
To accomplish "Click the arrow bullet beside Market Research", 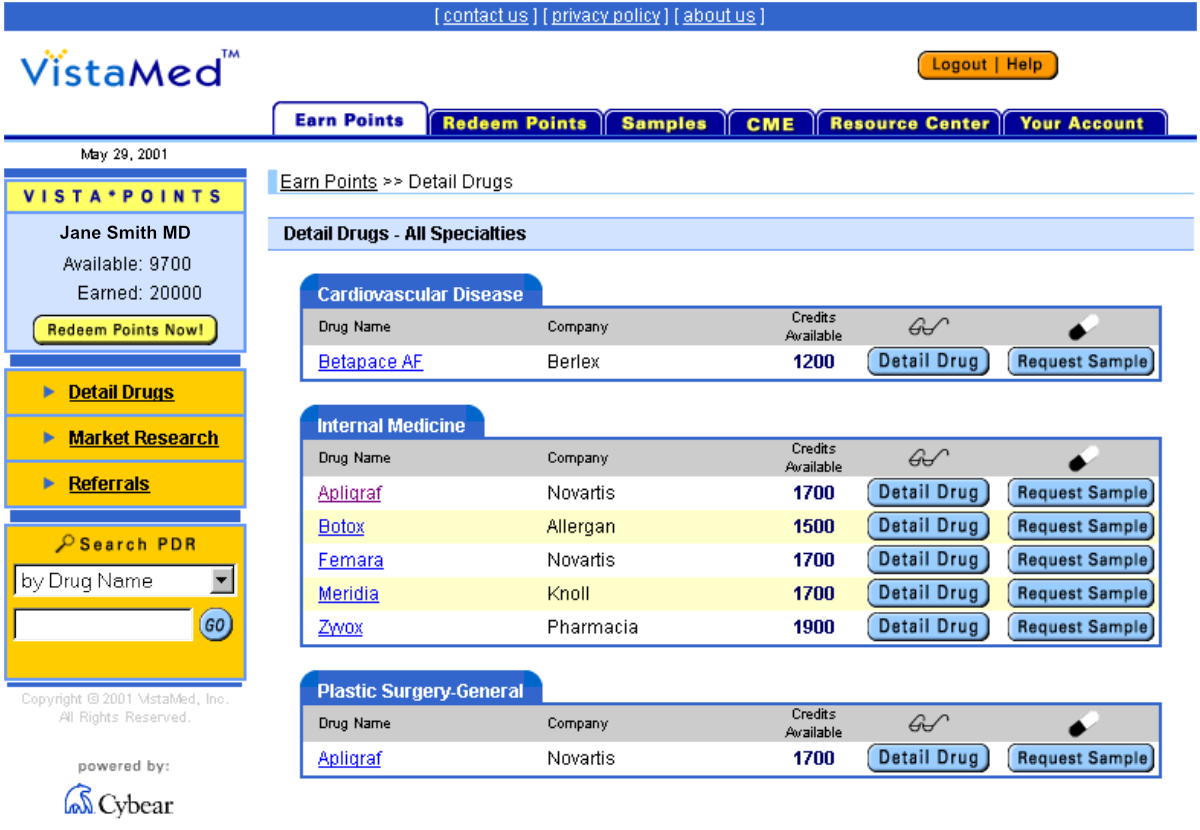I will [49, 438].
